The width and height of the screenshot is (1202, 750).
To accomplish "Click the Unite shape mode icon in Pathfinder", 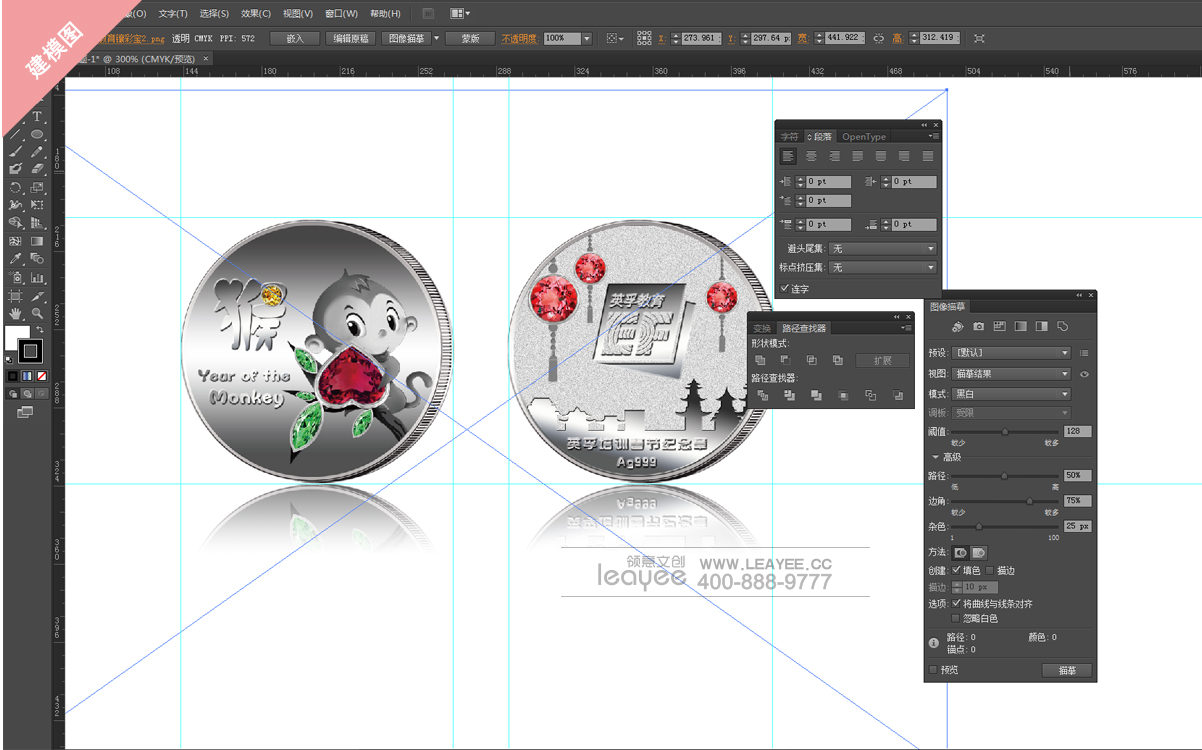I will click(x=760, y=360).
